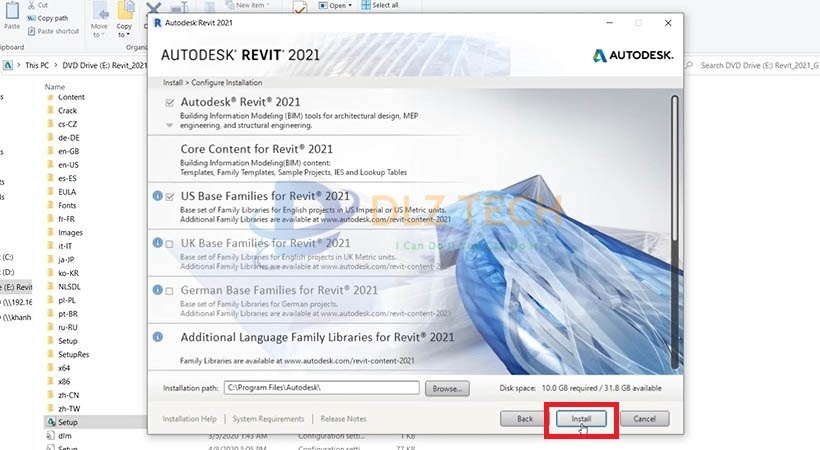Select Core Content for Revit 2021 heading
Image resolution: width=820 pixels, height=450 pixels.
click(256, 149)
